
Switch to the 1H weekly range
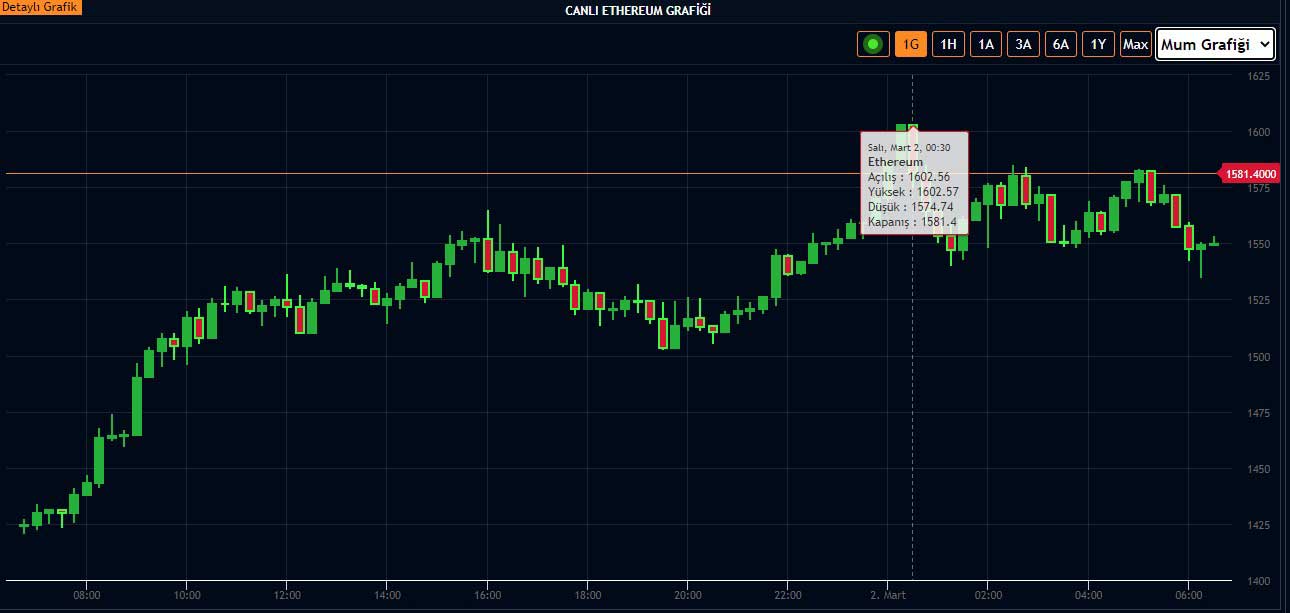coord(949,44)
